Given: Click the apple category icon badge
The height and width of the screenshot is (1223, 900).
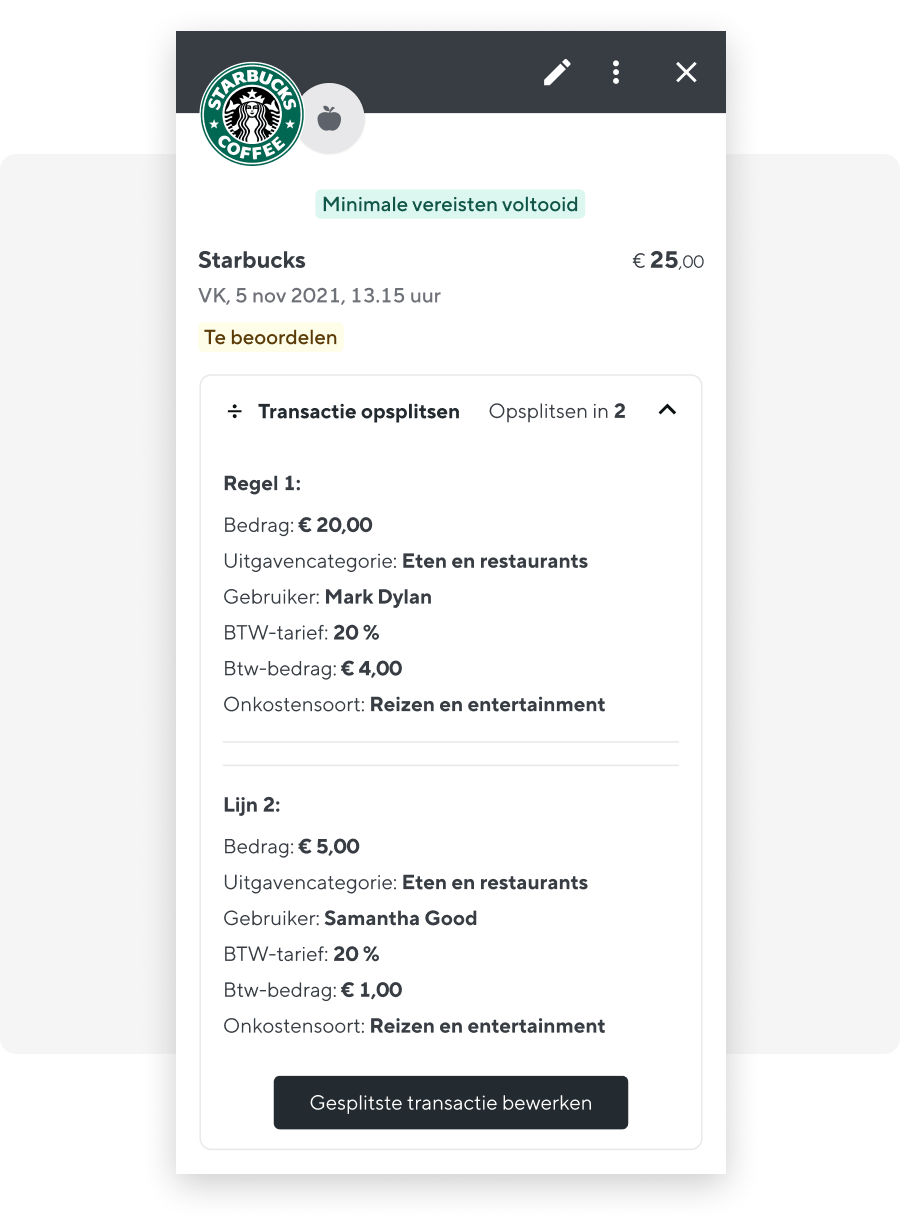Looking at the screenshot, I should click(329, 119).
